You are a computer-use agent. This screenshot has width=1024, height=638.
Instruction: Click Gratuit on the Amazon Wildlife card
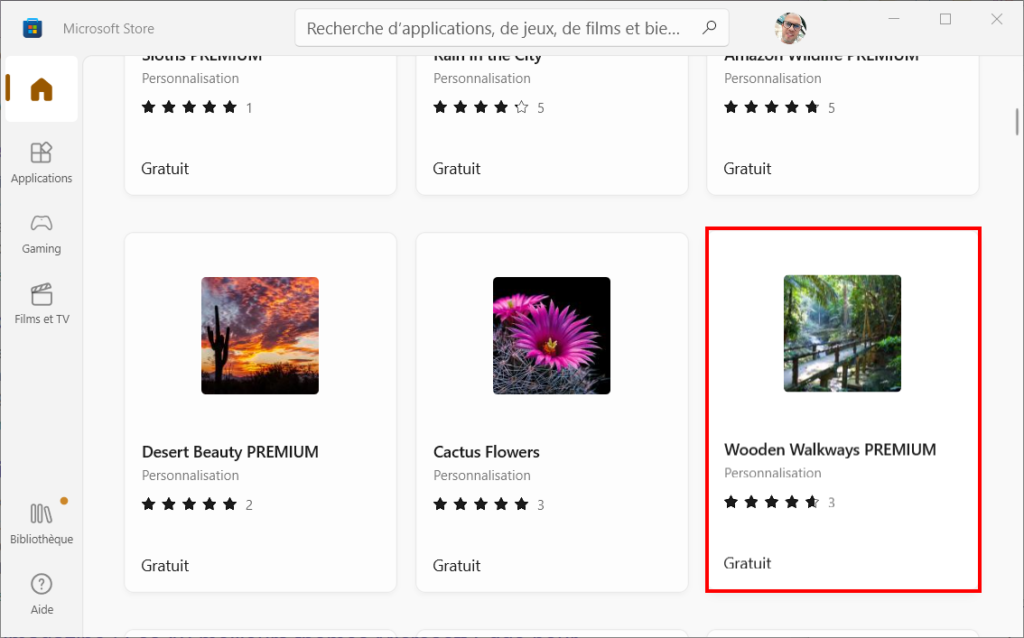tap(747, 168)
